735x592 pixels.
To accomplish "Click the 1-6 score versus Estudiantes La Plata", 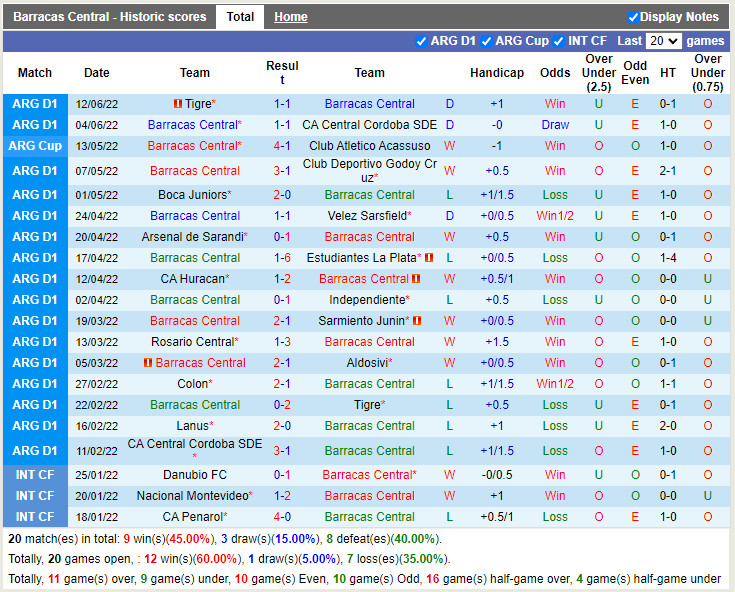I will click(x=282, y=258).
